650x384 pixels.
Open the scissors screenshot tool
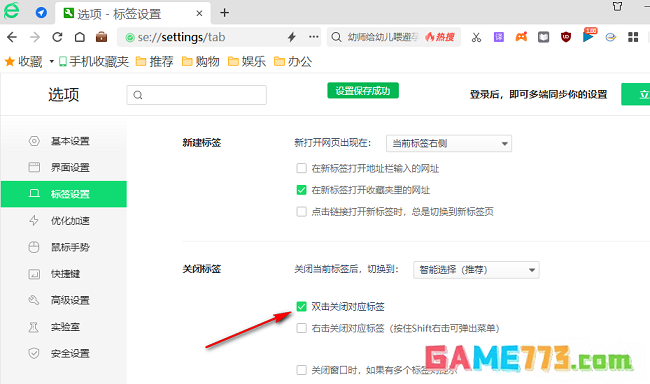[476, 37]
